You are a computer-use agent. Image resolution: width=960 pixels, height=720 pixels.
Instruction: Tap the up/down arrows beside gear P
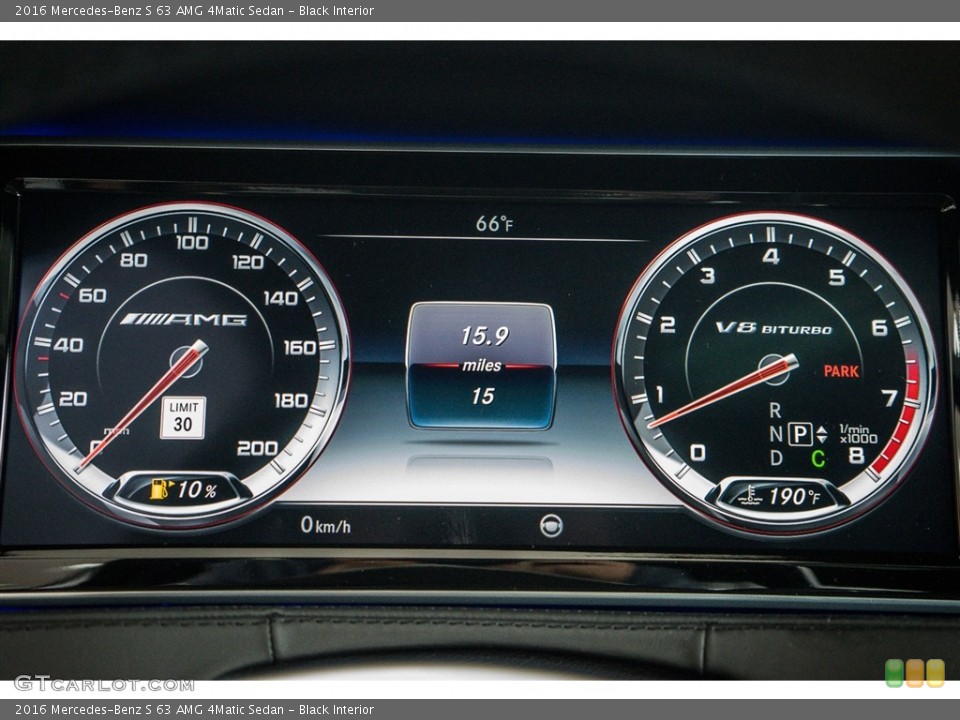[822, 434]
